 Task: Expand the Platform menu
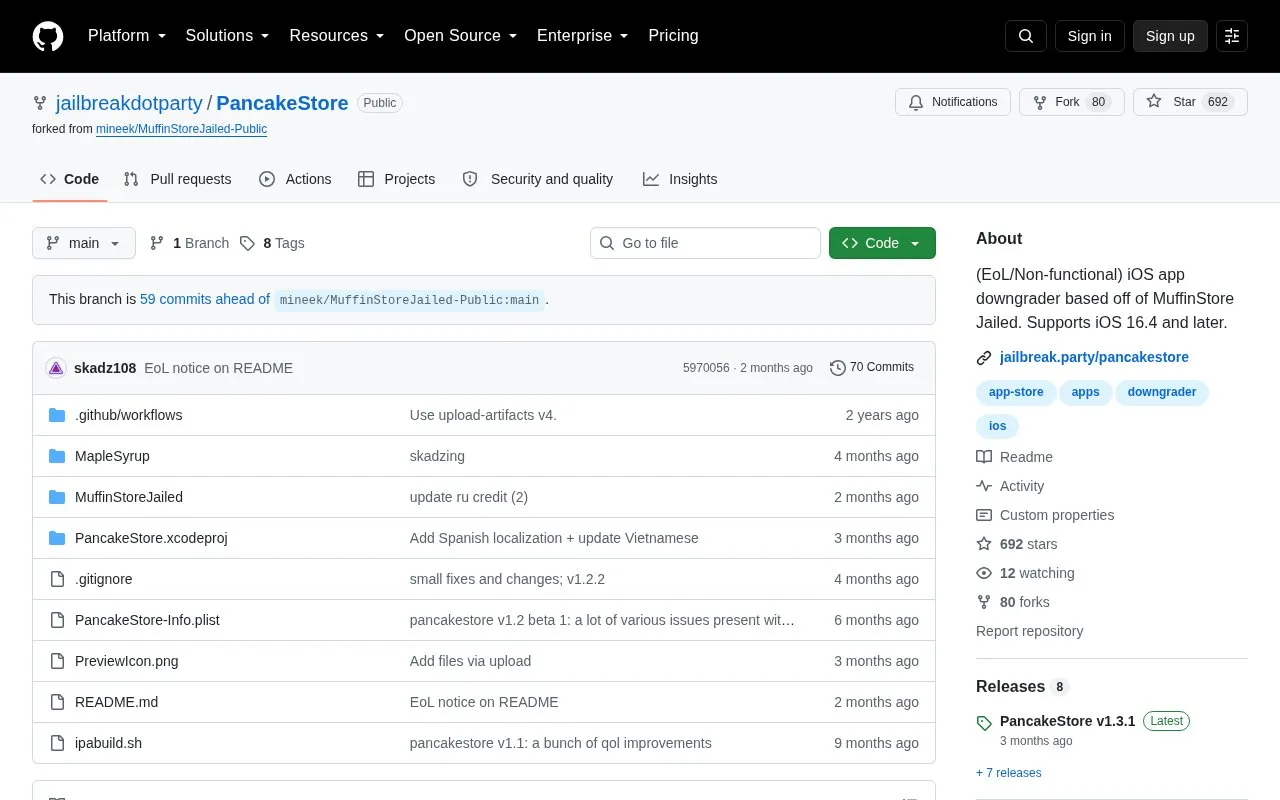pos(127,36)
